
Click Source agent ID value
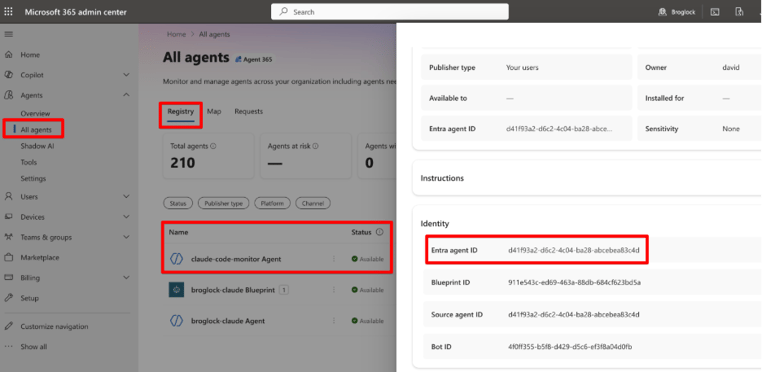coord(573,315)
